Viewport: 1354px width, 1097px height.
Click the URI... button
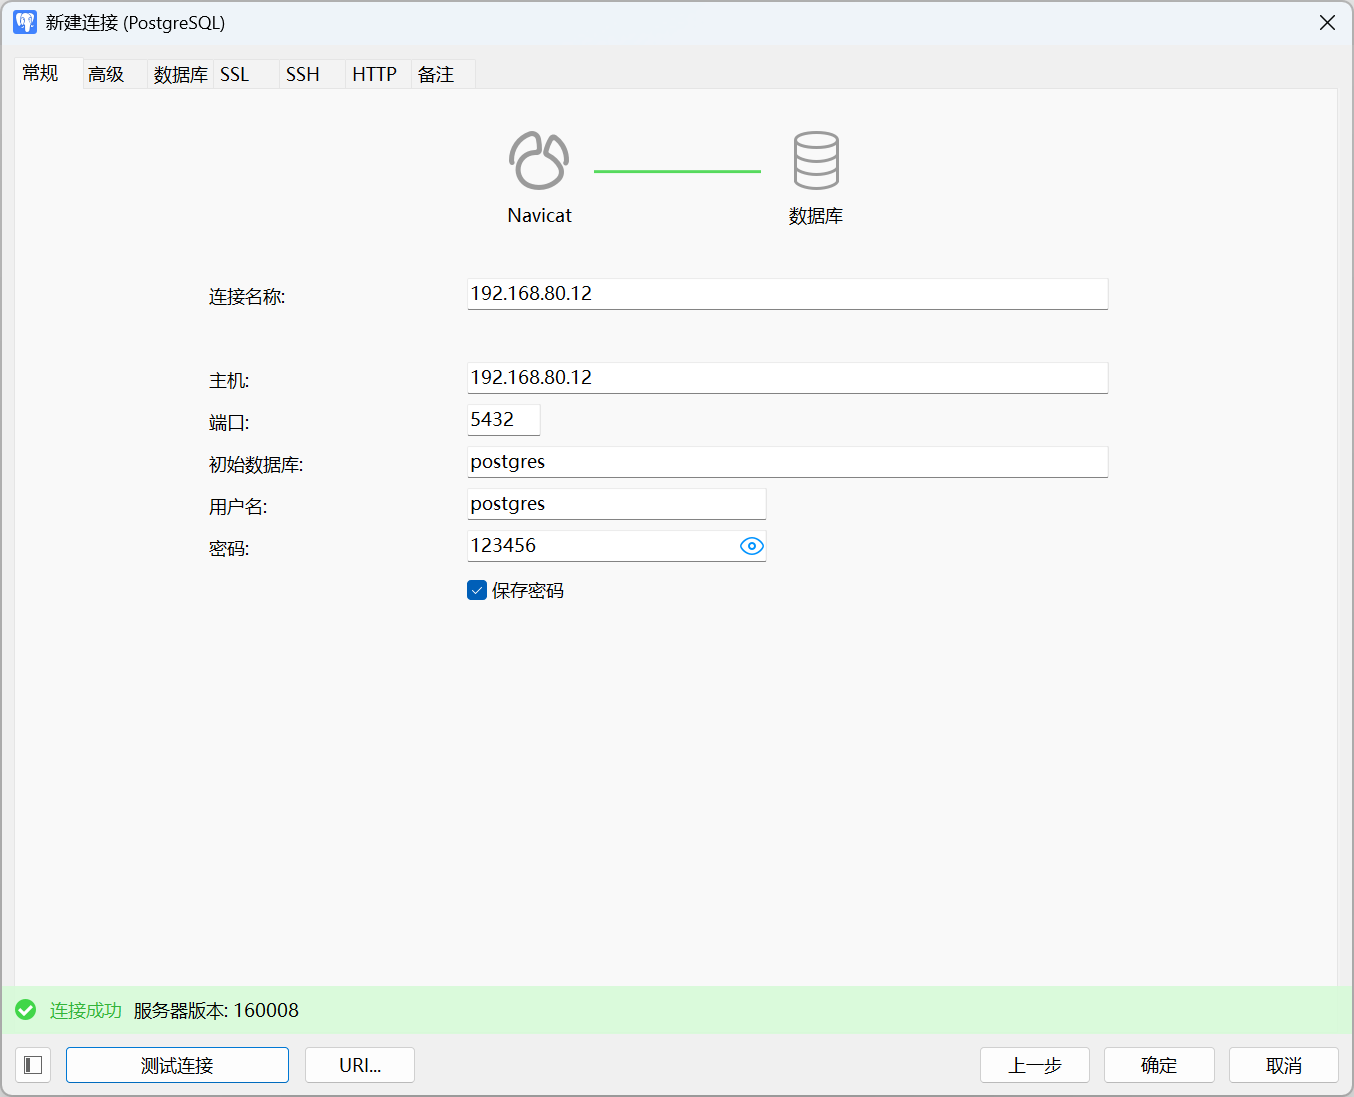click(360, 1065)
